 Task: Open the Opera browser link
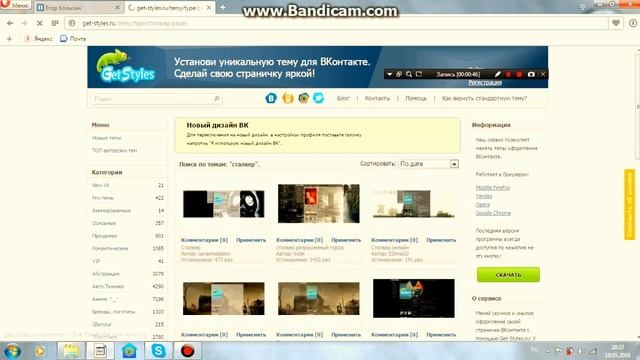[482, 204]
